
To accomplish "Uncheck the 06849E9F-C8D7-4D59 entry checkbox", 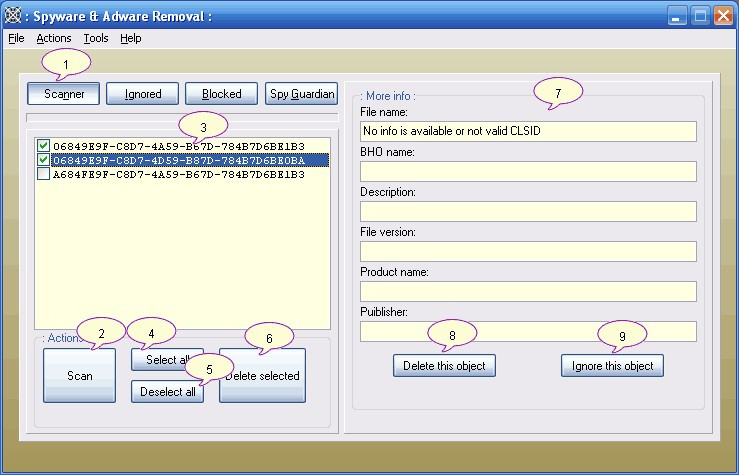I will tap(43, 160).
